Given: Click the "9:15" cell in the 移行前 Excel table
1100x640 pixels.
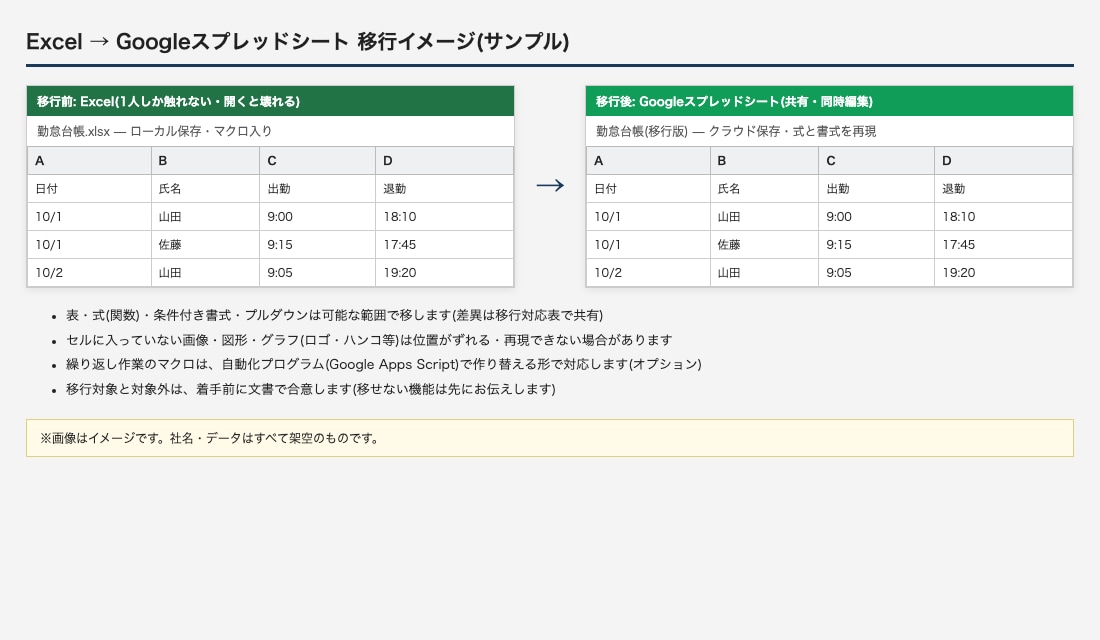Looking at the screenshot, I should tap(318, 245).
